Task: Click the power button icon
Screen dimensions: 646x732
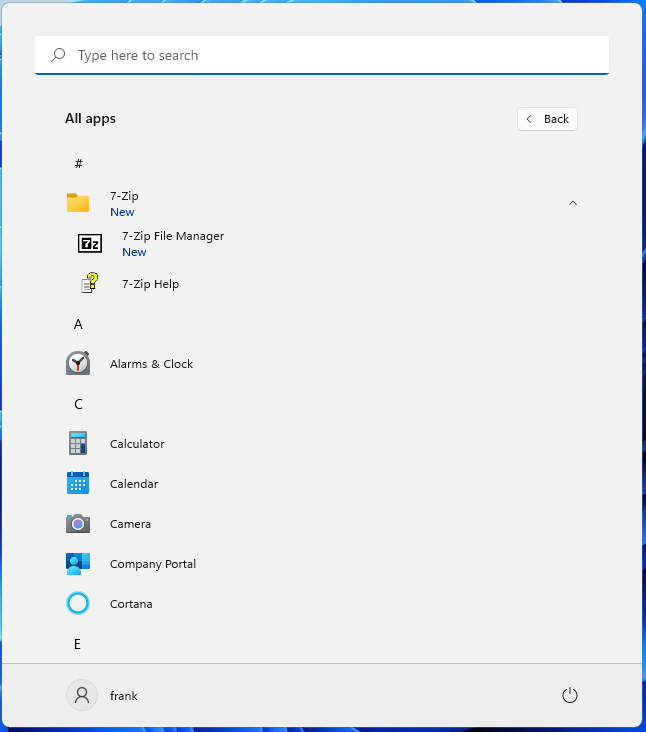Action: coord(569,695)
